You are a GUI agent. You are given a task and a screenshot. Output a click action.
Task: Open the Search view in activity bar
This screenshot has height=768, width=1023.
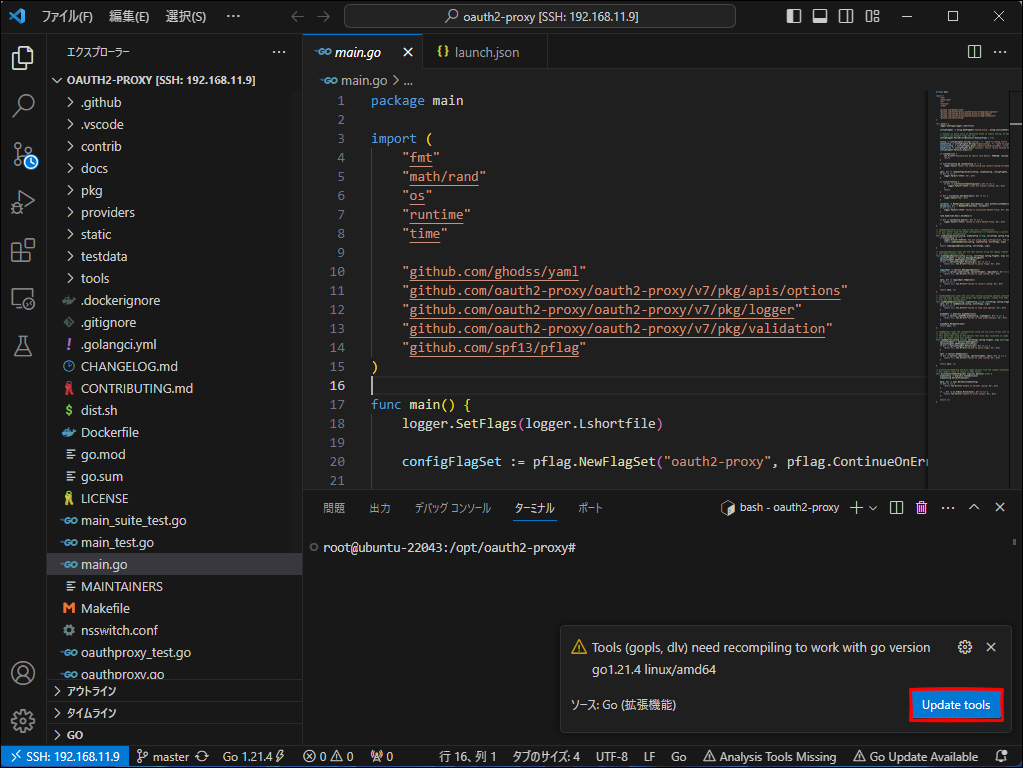click(23, 105)
